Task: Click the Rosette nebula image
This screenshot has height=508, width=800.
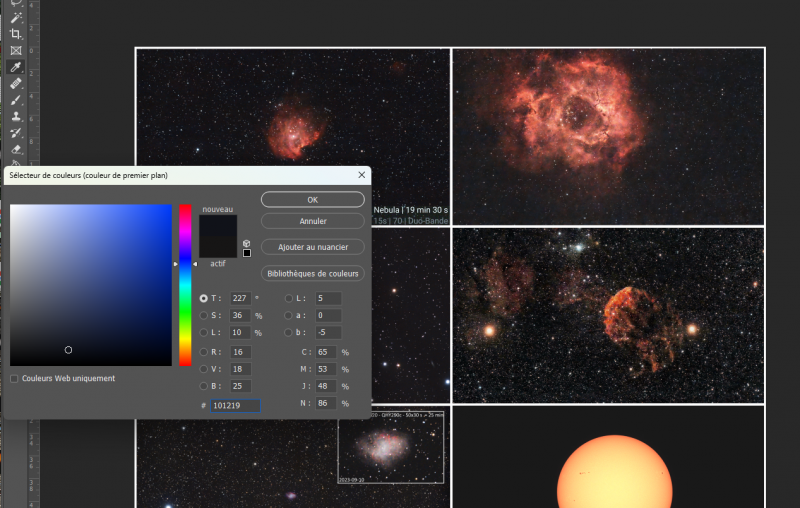Action: (x=609, y=137)
